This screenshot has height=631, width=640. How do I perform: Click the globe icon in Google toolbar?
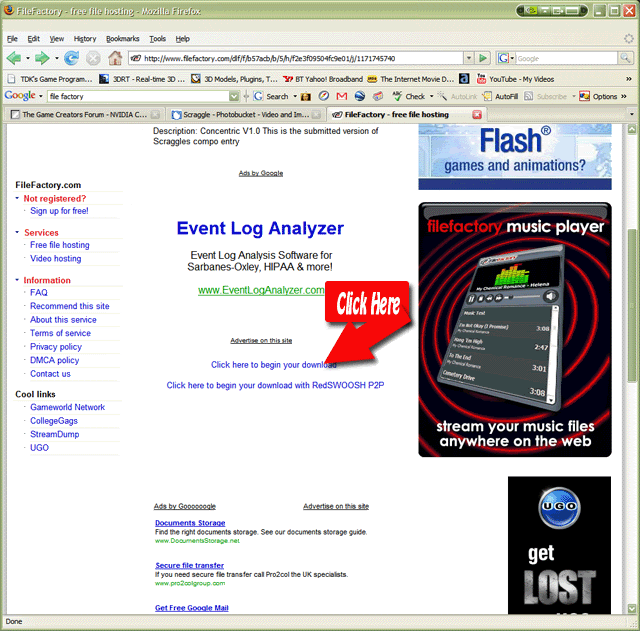[x=360, y=96]
